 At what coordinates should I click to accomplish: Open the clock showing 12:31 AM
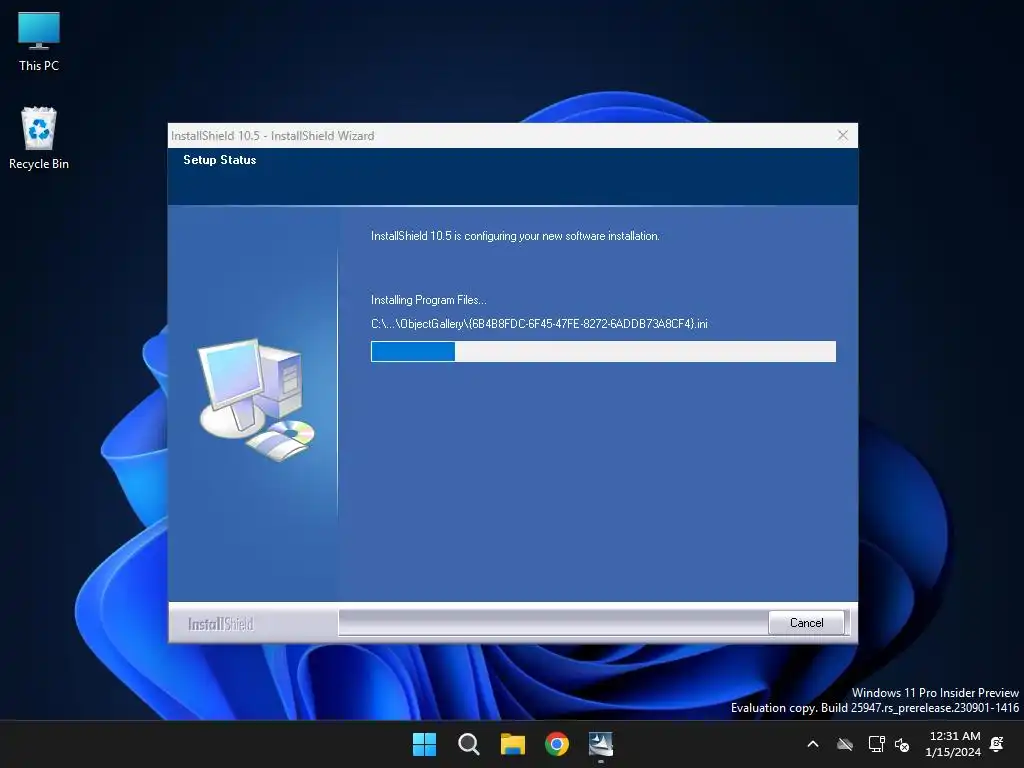(x=953, y=744)
